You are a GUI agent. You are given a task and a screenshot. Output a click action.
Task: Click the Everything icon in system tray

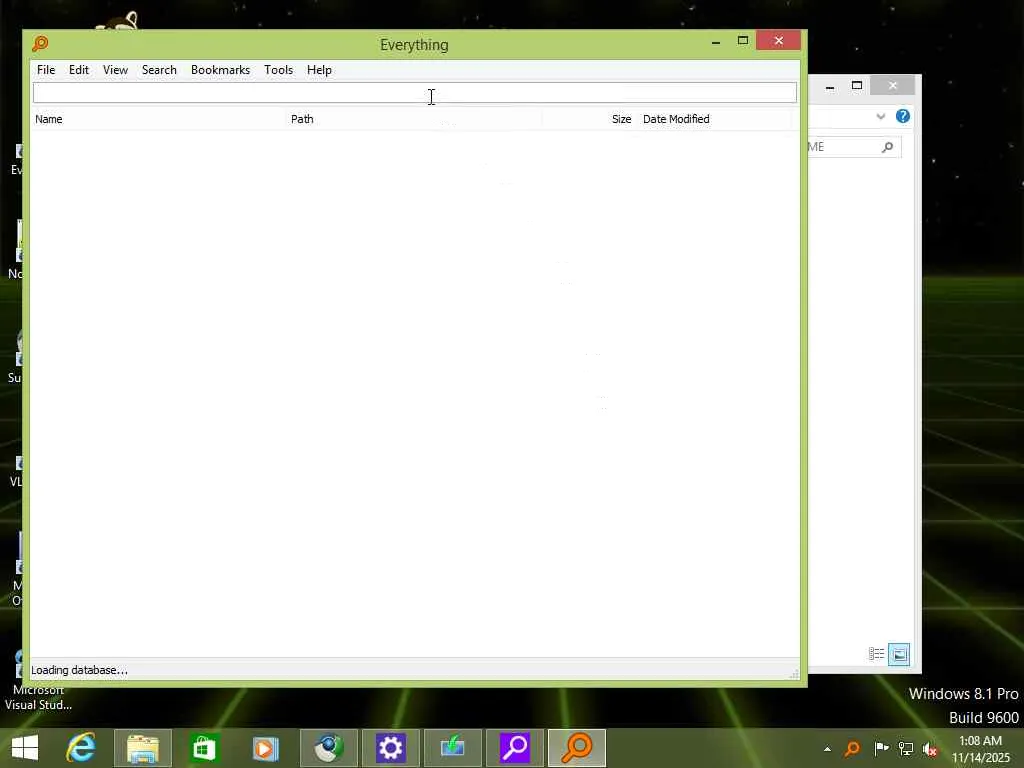click(852, 748)
